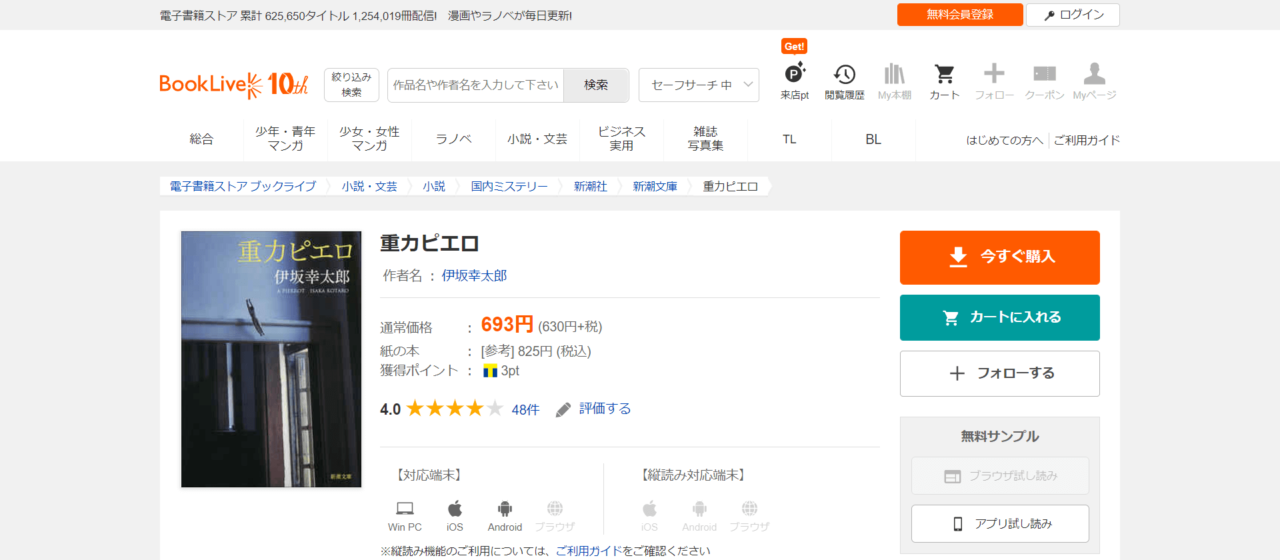Open the カート shopping cart icon
This screenshot has width=1280, height=560.
tap(944, 80)
